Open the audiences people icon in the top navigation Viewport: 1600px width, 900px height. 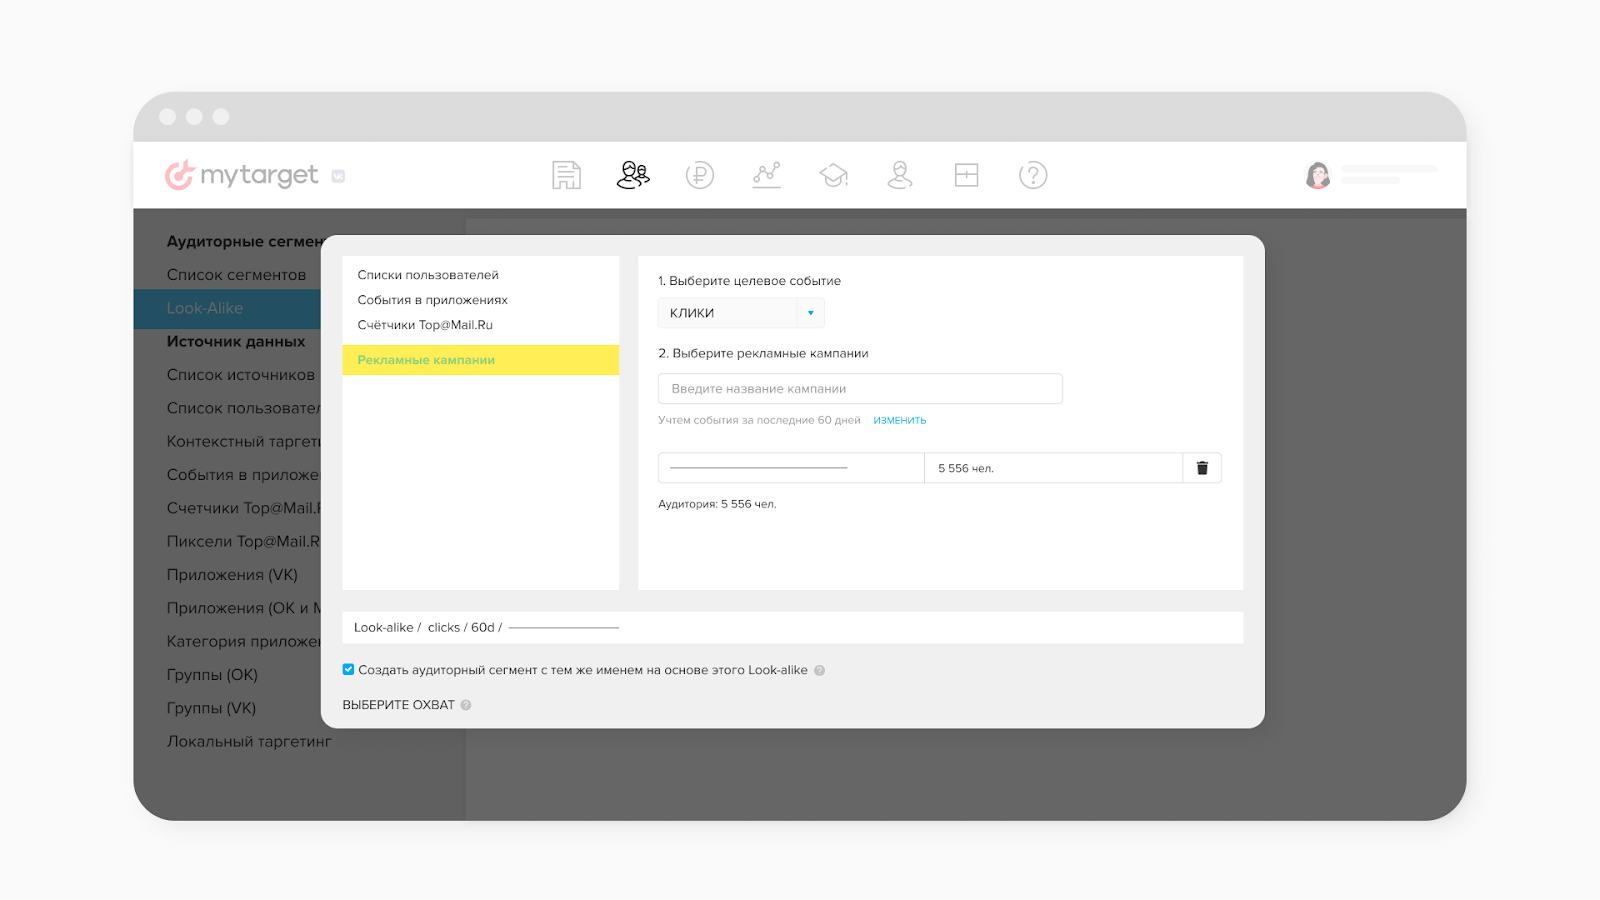[633, 175]
